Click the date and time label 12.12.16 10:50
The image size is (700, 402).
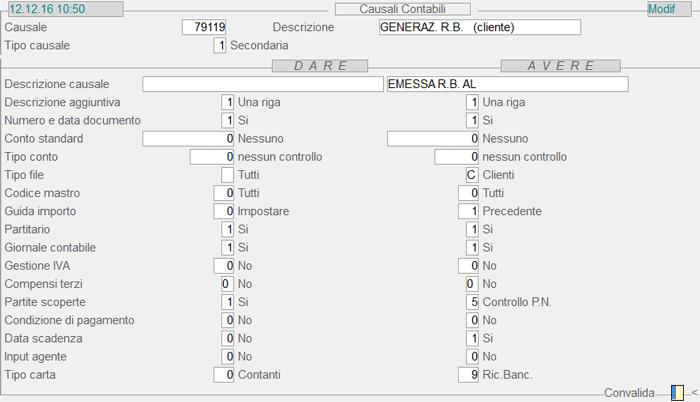[x=66, y=9]
